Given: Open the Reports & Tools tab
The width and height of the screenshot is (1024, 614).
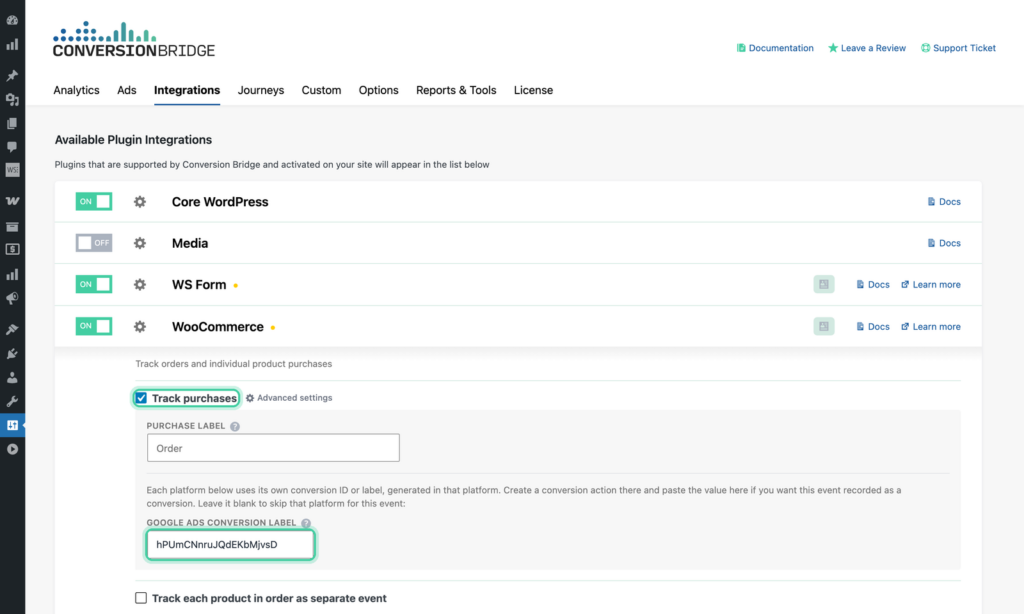Looking at the screenshot, I should click(456, 90).
